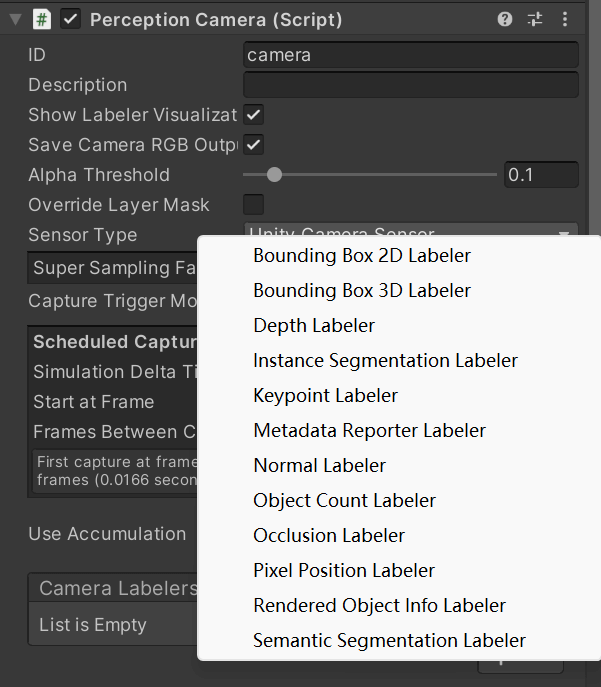
Task: Collapse the Perception Camera component foldout
Action: tap(15, 19)
